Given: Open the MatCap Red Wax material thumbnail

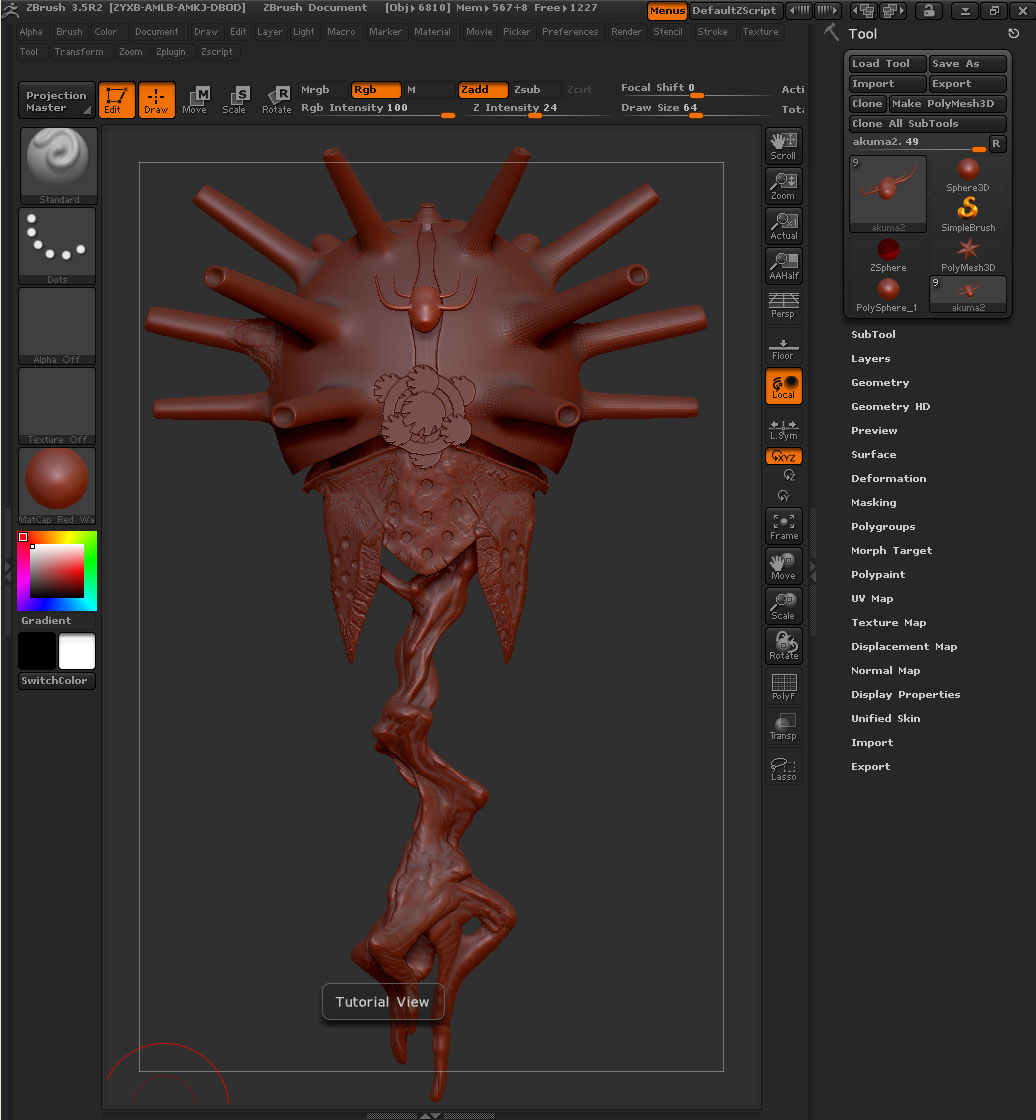Looking at the screenshot, I should pyautogui.click(x=58, y=485).
